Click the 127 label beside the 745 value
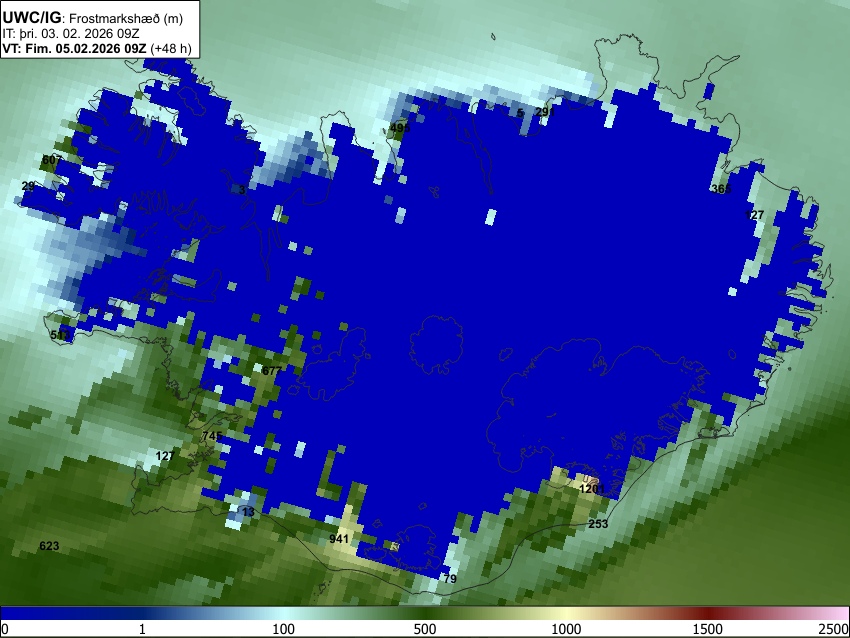 (165, 456)
